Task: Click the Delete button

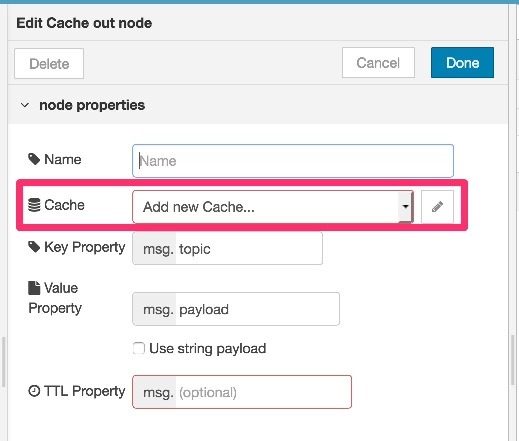Action: [x=49, y=64]
